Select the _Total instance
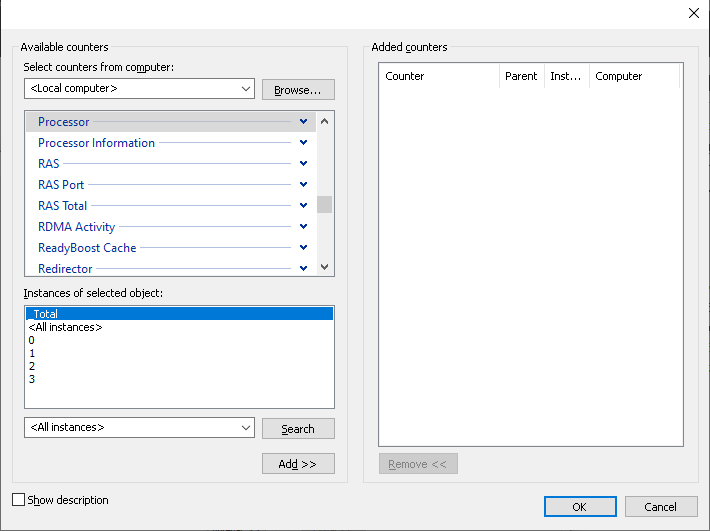The height and width of the screenshot is (531, 710). coord(179,314)
